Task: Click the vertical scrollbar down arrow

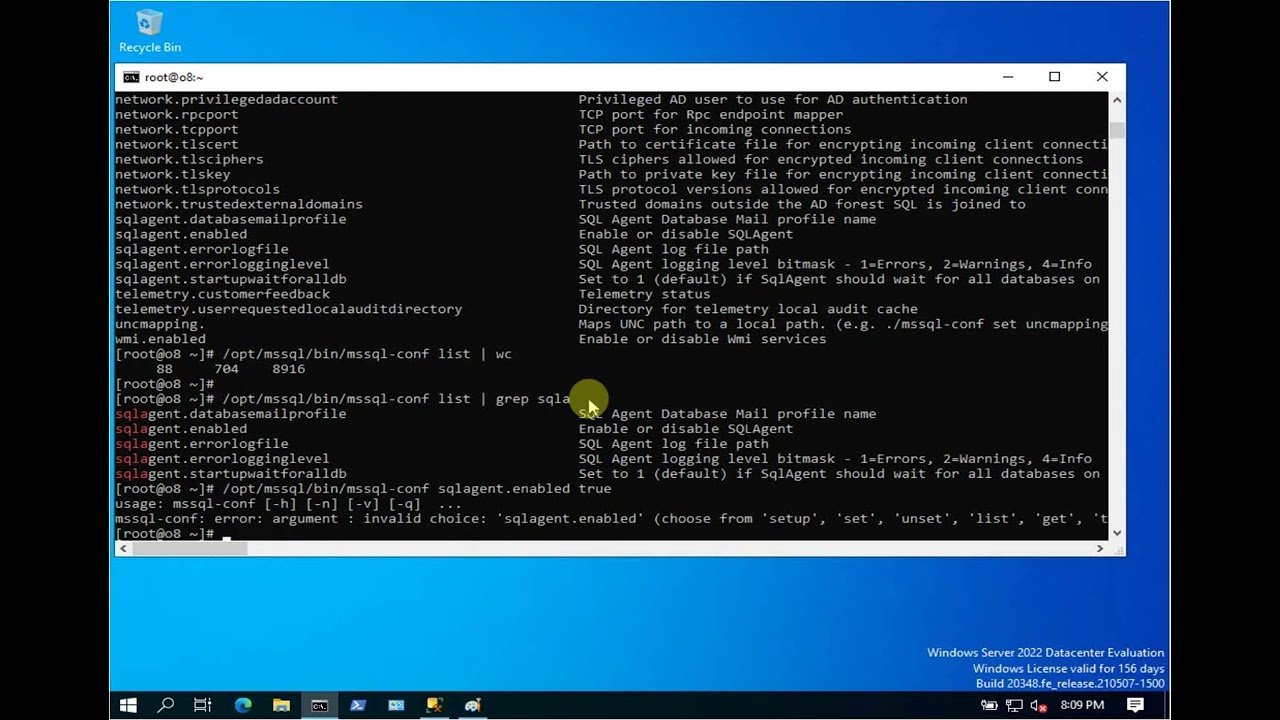Action: click(1117, 533)
